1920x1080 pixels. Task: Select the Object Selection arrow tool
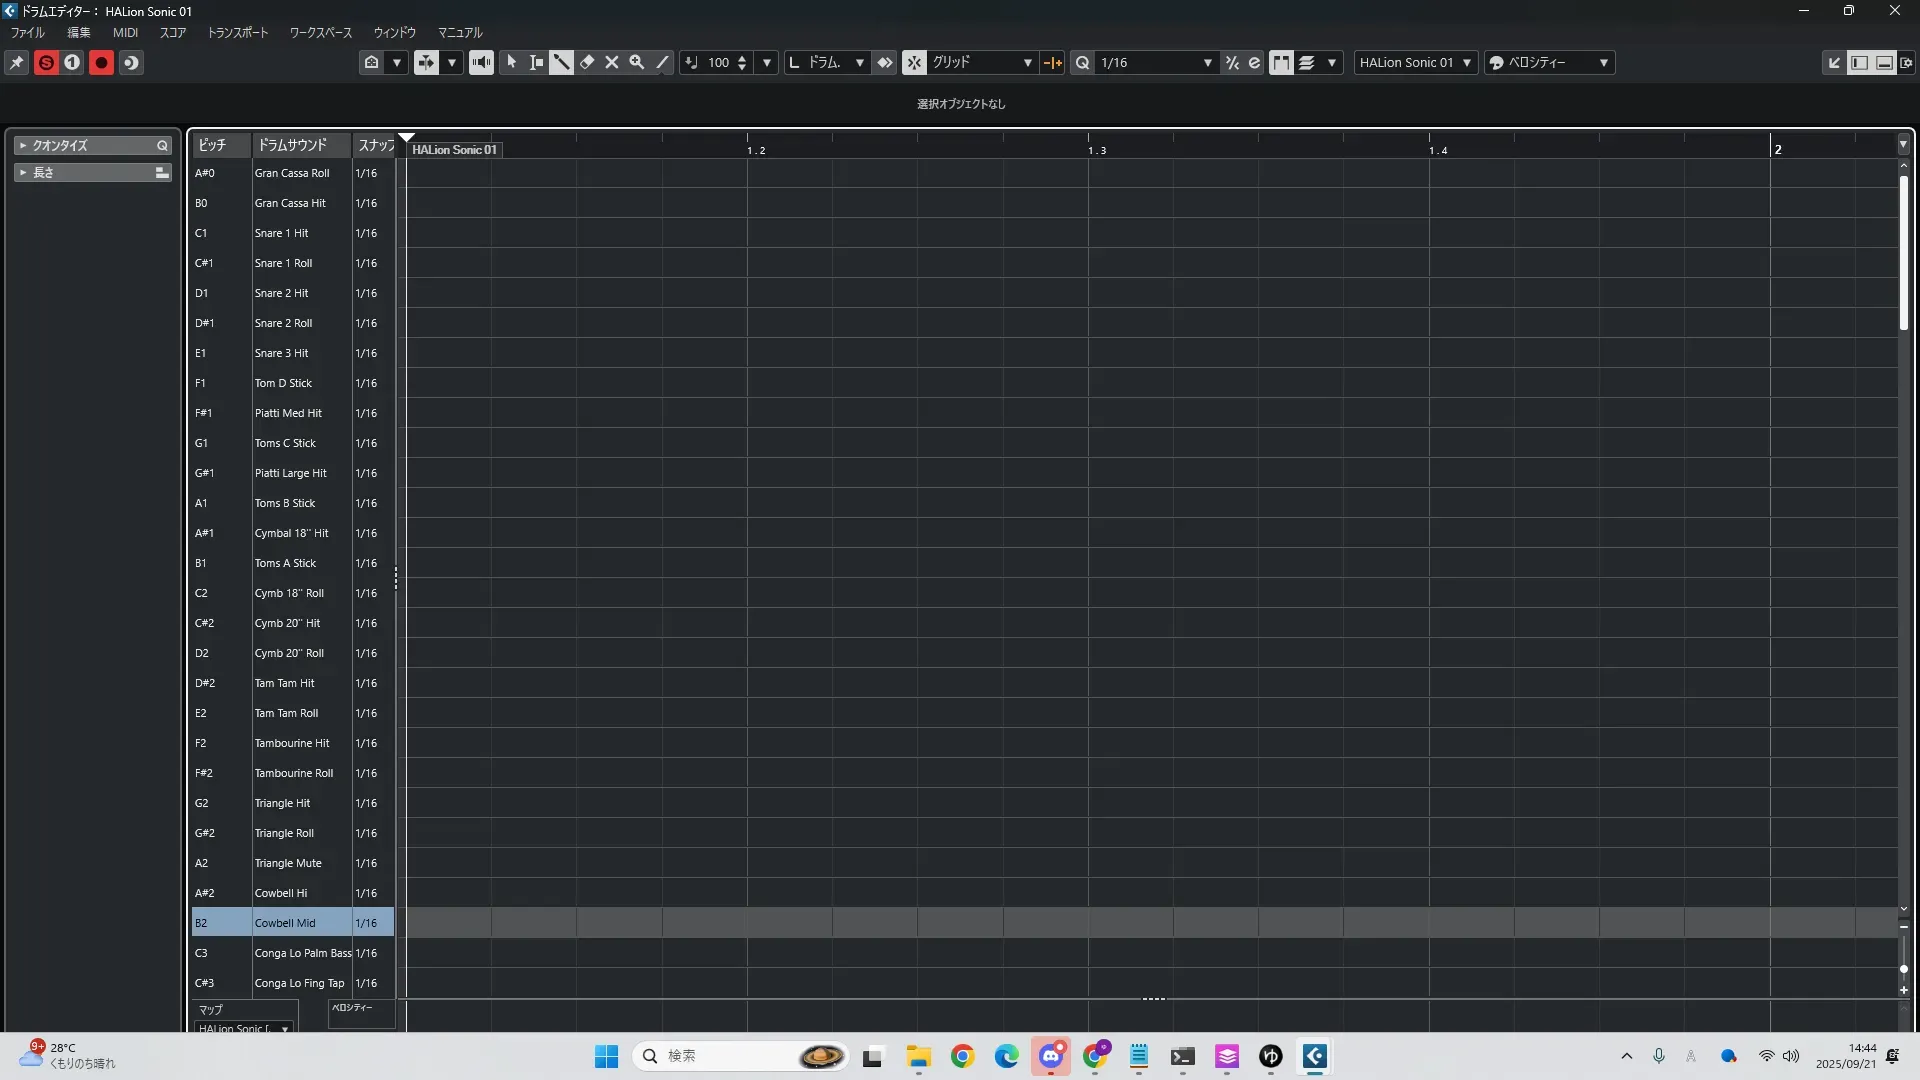coord(511,62)
